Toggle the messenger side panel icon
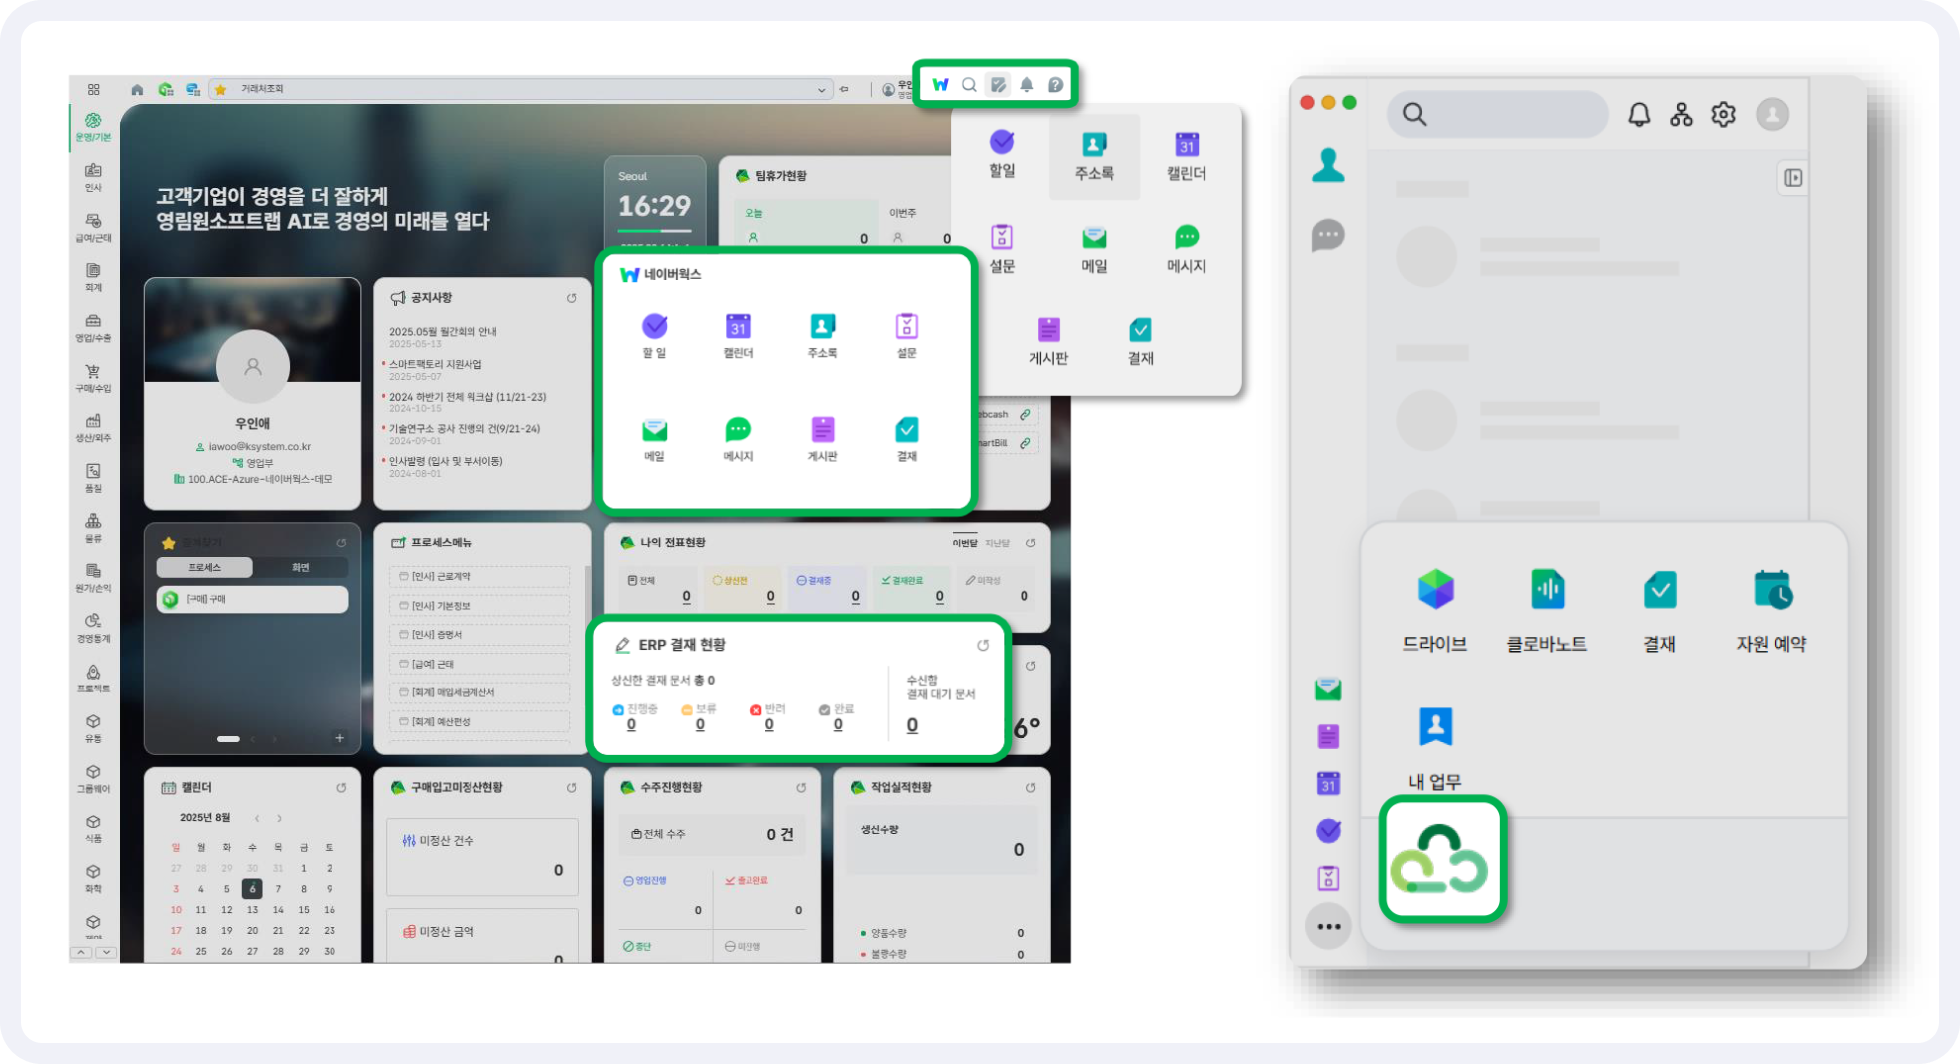1960x1064 pixels. (x=1793, y=178)
